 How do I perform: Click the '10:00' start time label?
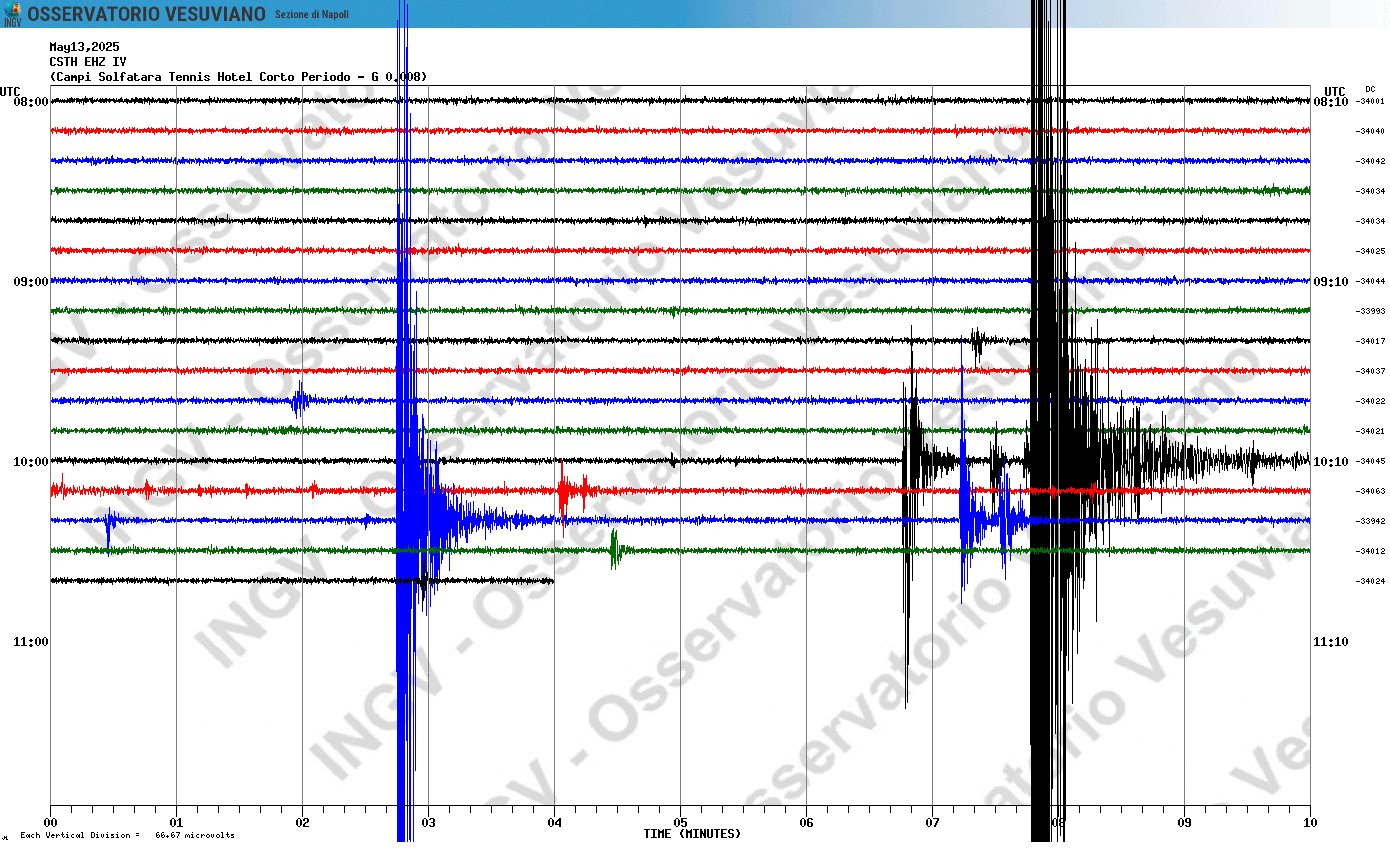31,462
